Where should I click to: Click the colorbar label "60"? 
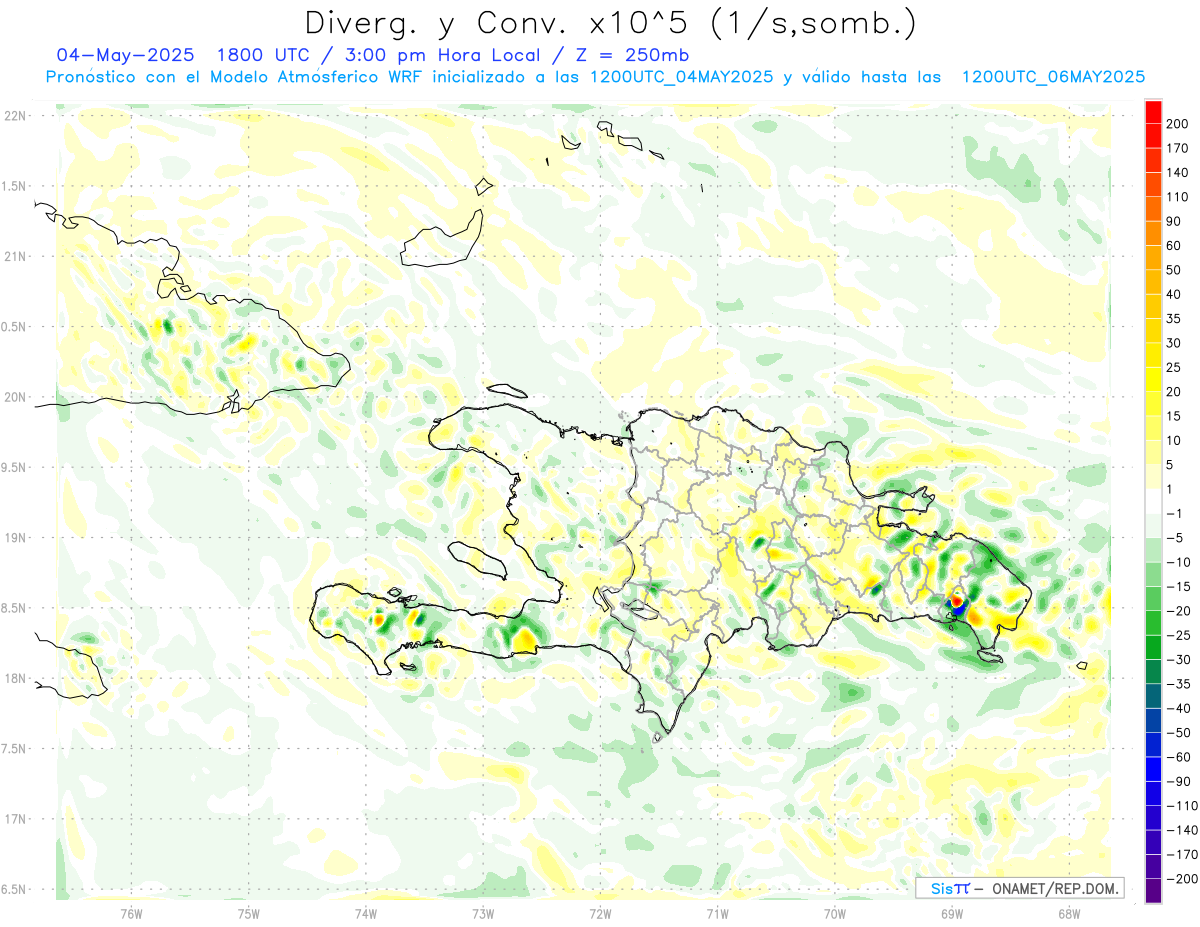tap(1174, 246)
